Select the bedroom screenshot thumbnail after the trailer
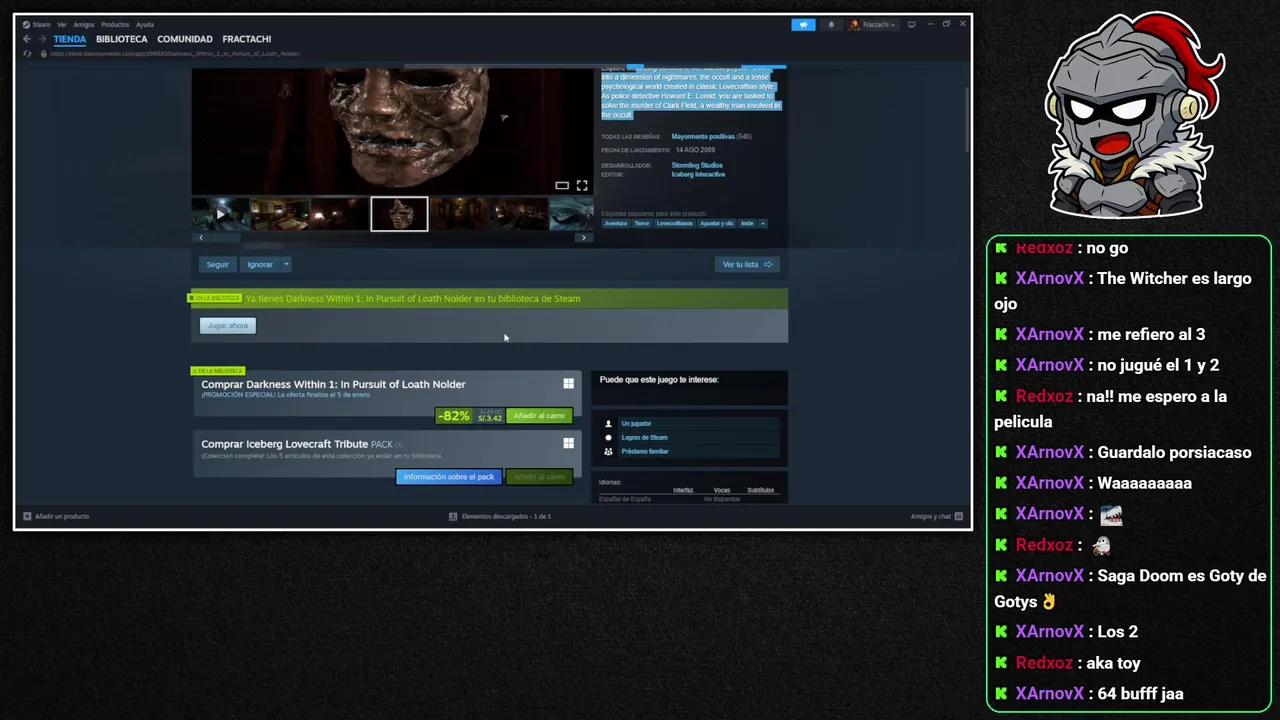The width and height of the screenshot is (1280, 720). [x=280, y=214]
